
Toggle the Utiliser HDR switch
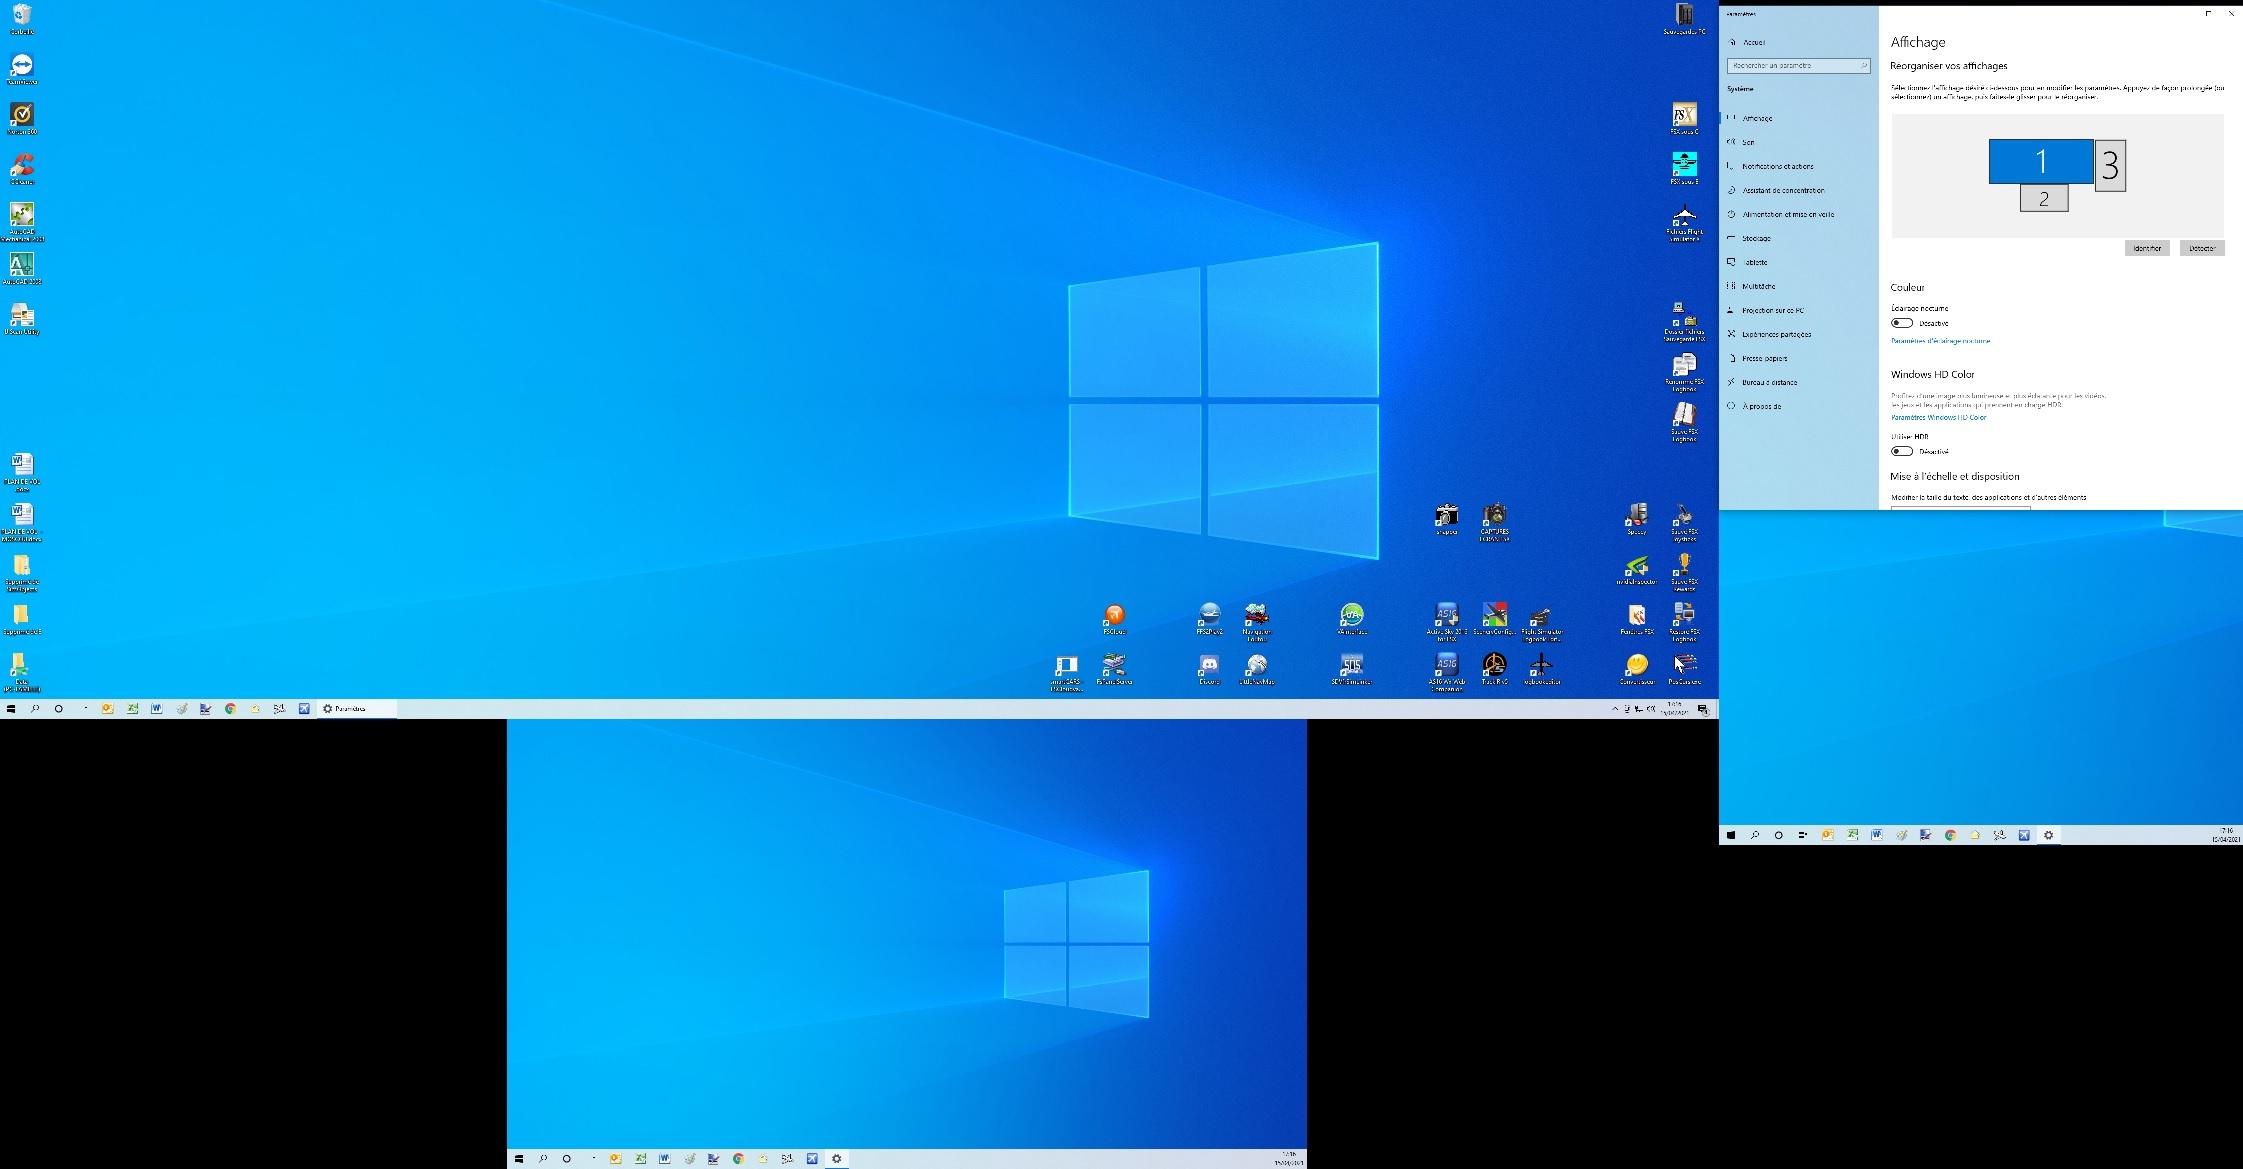click(1902, 451)
